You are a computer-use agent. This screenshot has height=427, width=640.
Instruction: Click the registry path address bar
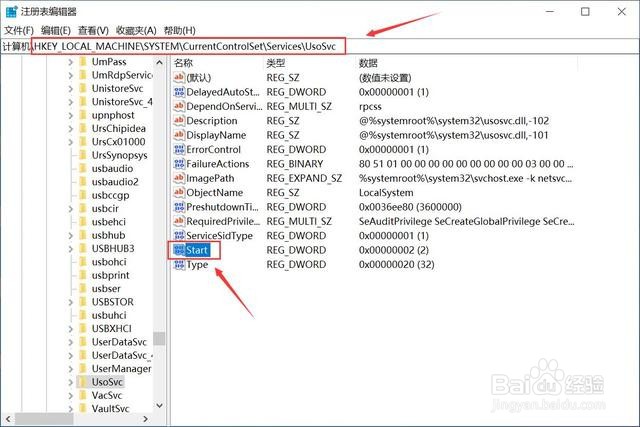(320, 46)
